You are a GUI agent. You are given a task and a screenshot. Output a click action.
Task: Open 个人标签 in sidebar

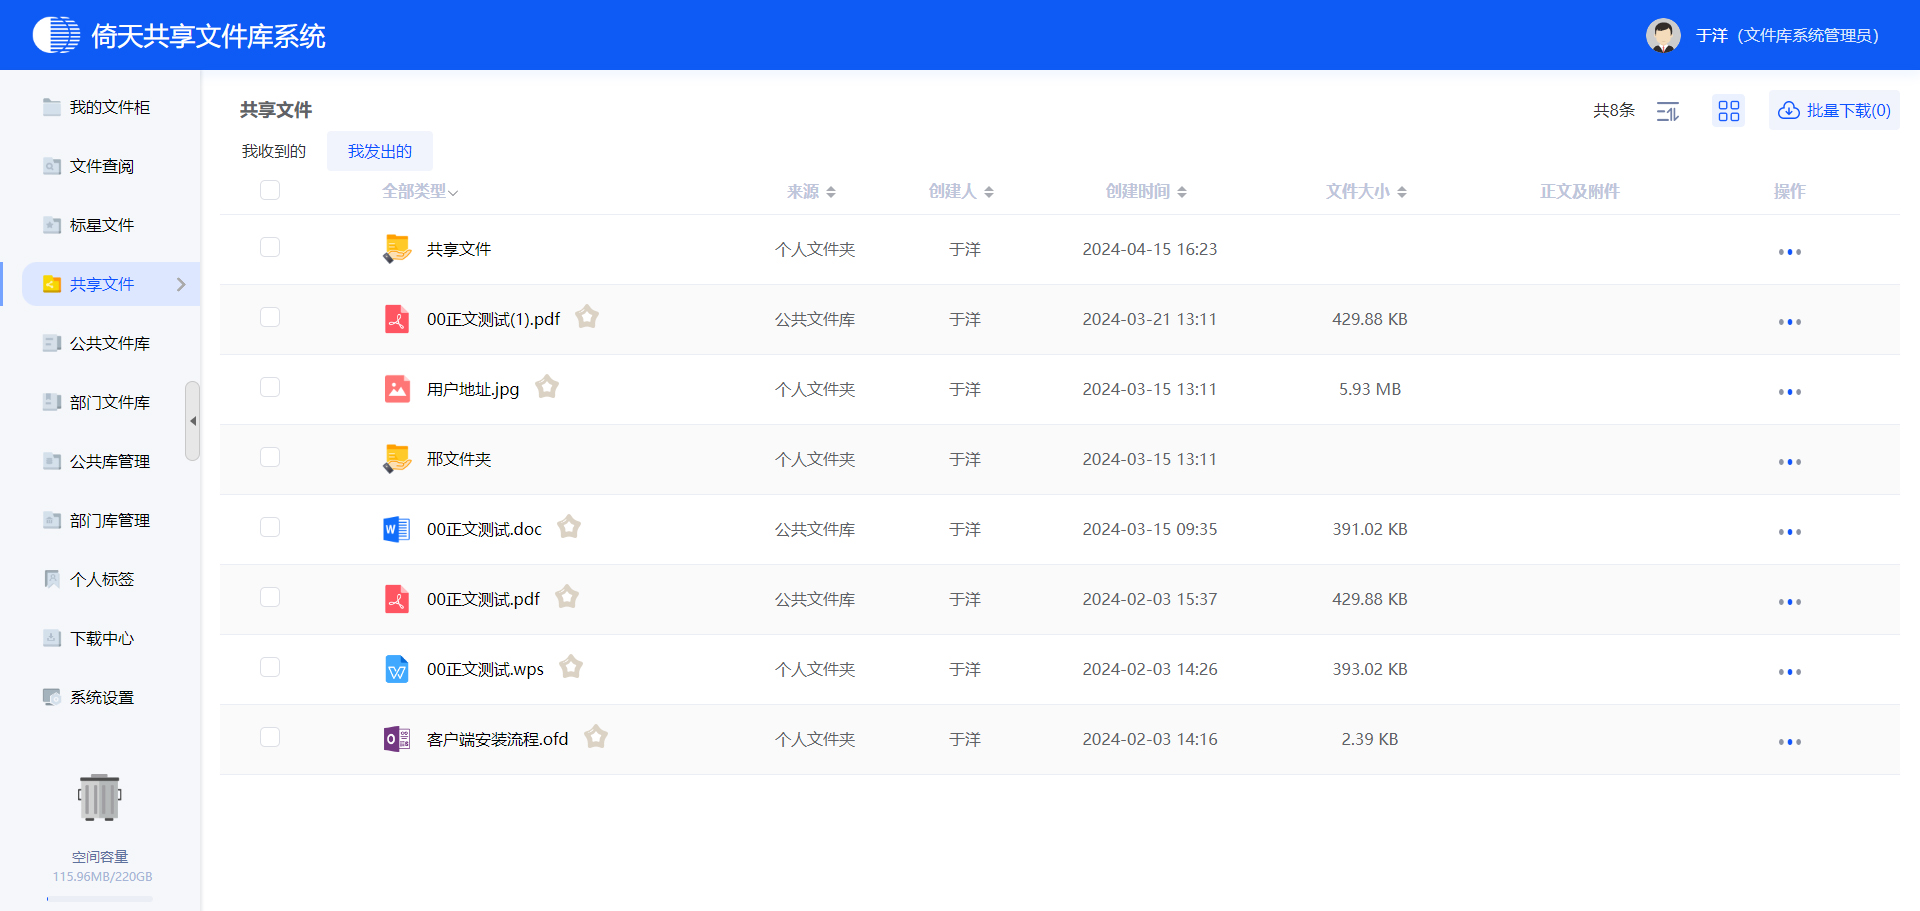[102, 579]
